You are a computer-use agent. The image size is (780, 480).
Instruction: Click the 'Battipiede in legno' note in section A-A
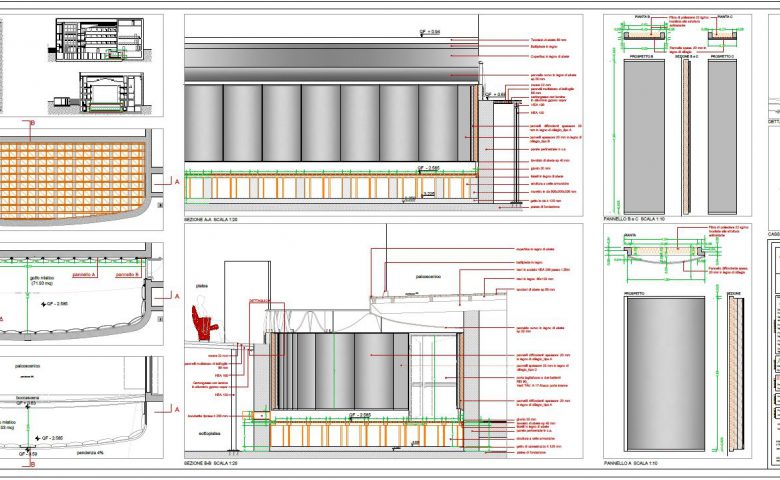(x=544, y=47)
